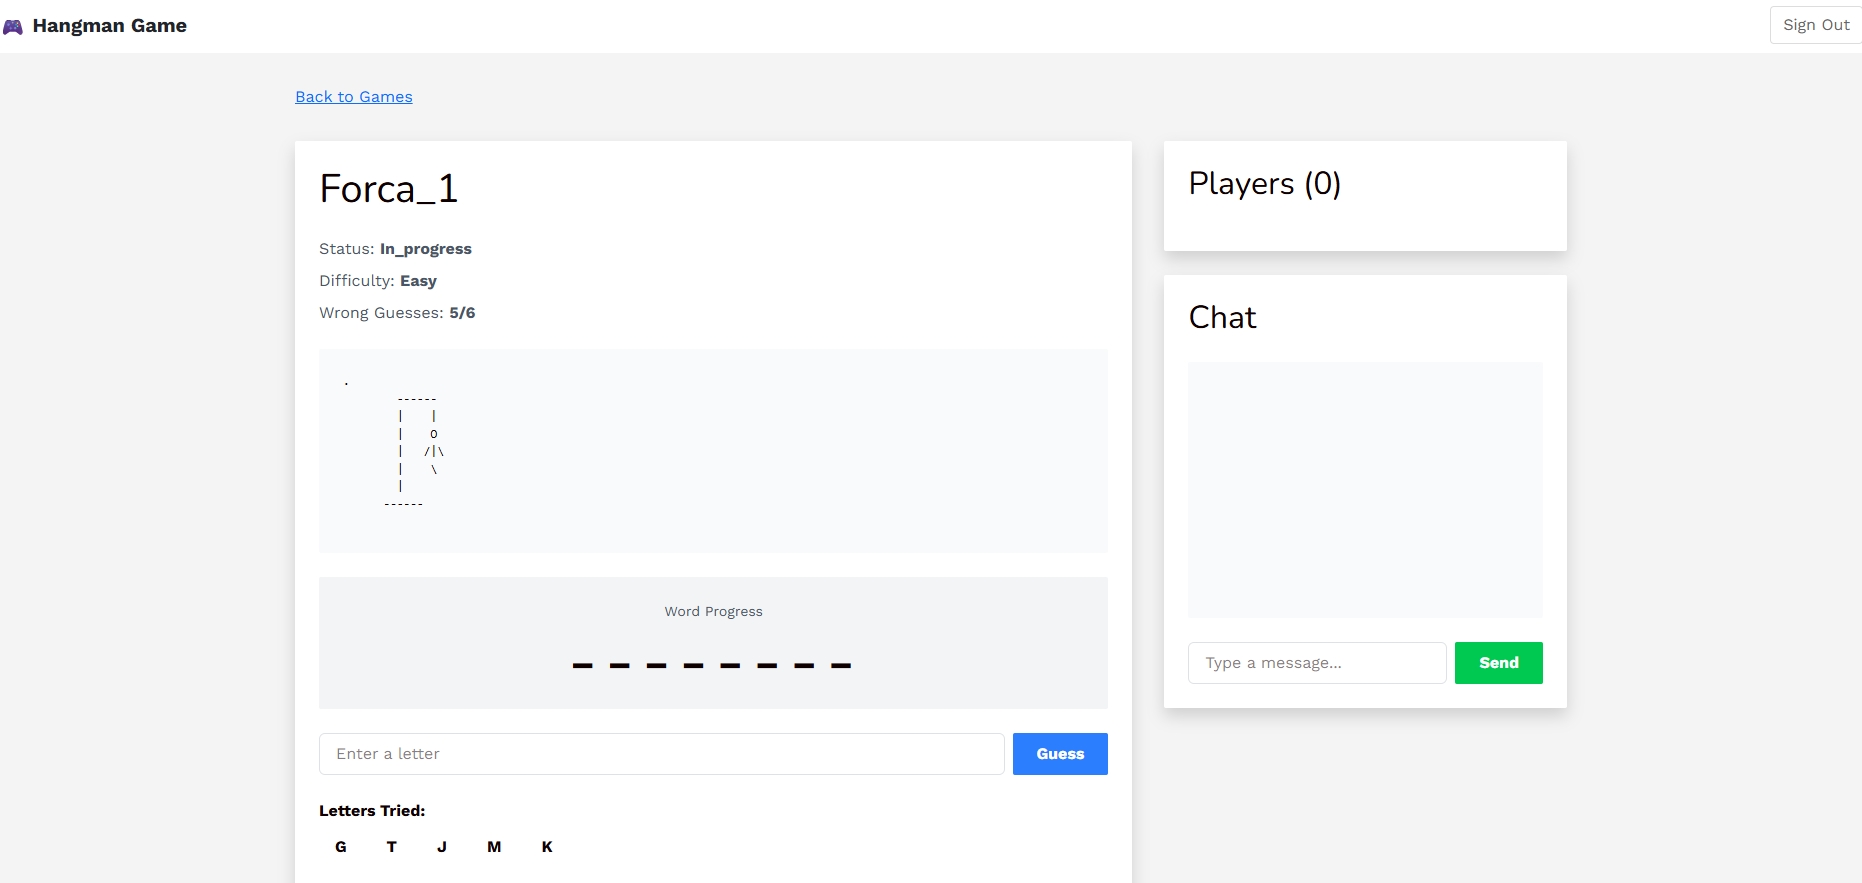The height and width of the screenshot is (883, 1862).
Task: Click tried letter T
Action: pyautogui.click(x=392, y=847)
